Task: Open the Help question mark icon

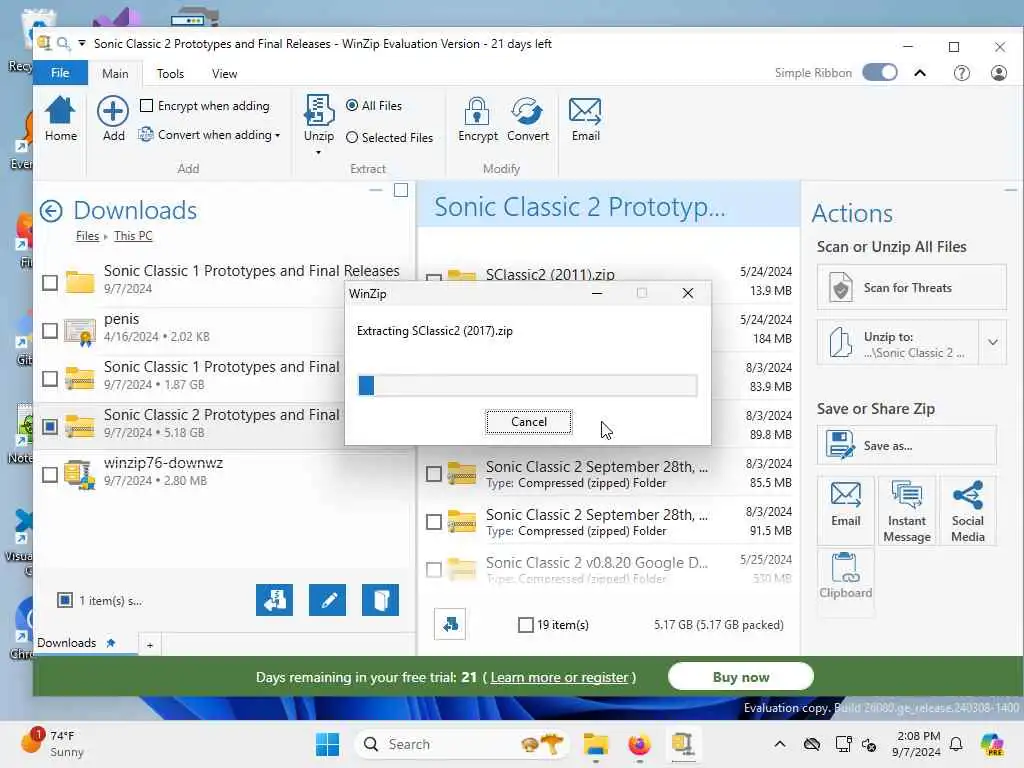Action: pos(961,73)
